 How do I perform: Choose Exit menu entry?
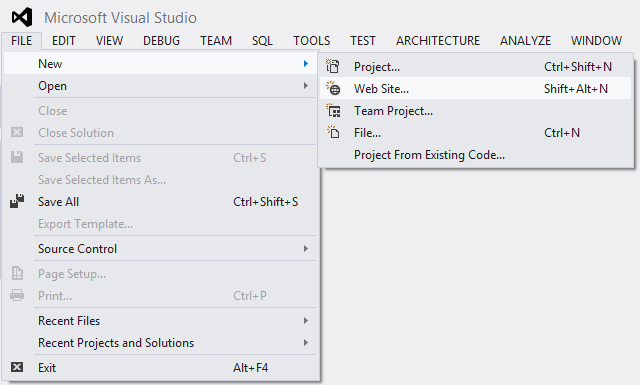(160, 367)
